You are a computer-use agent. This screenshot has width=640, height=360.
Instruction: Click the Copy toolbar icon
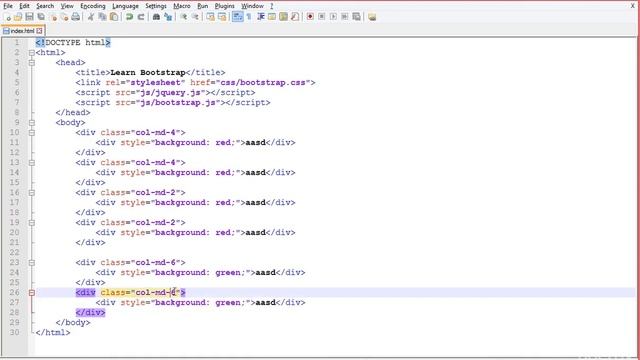coord(102,17)
